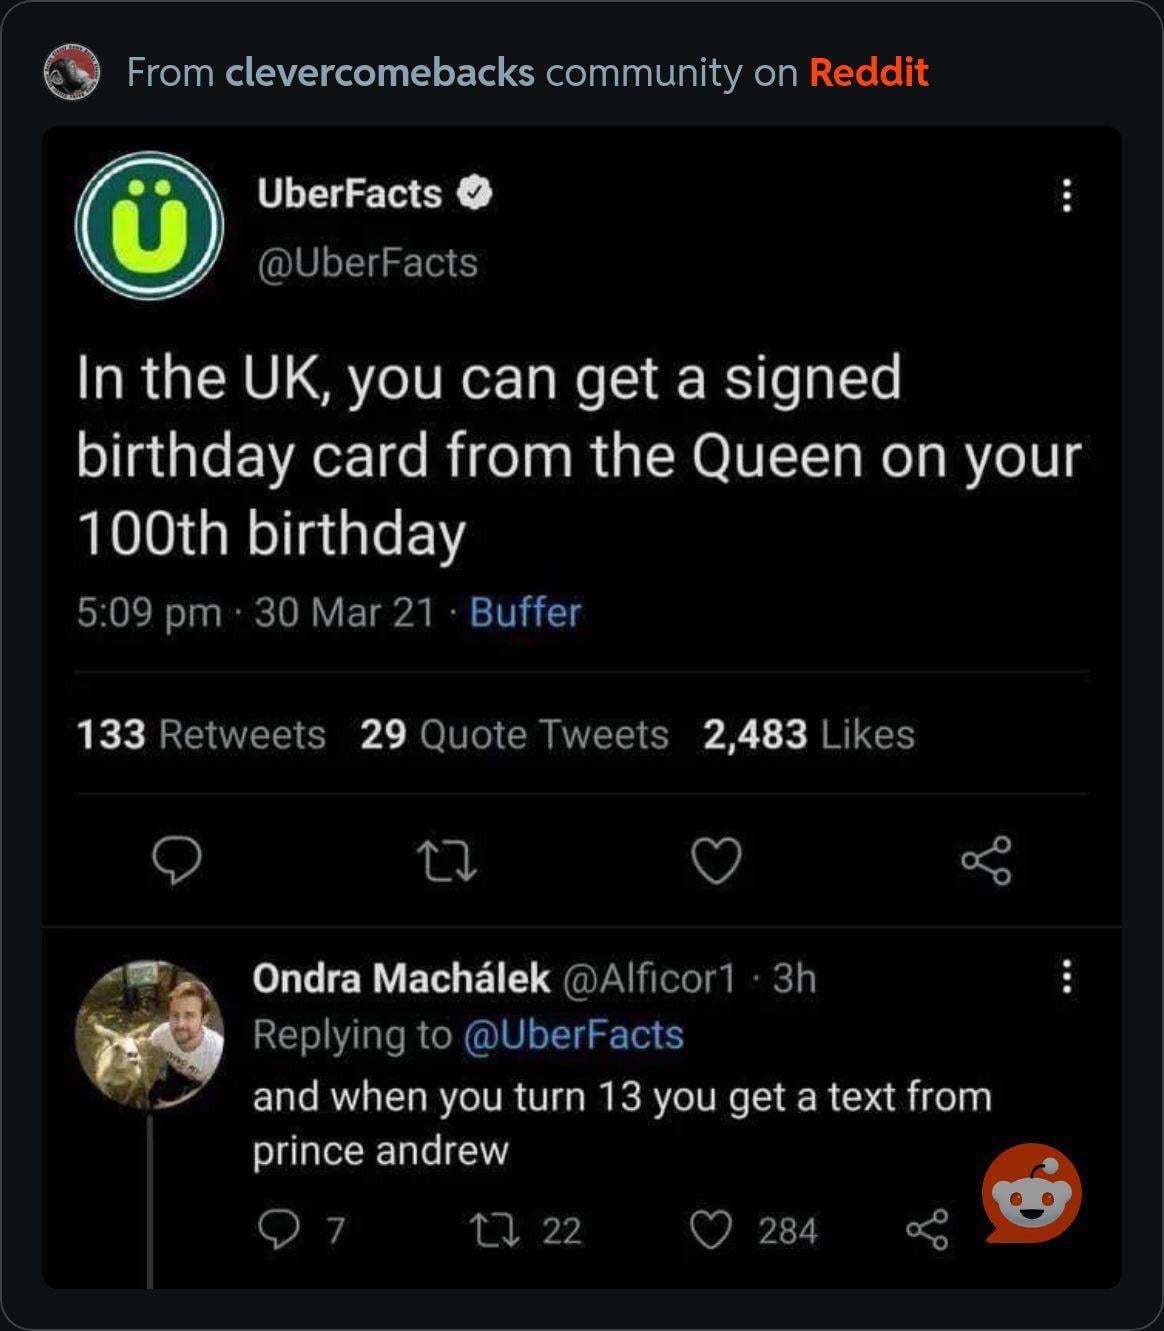Click the Buffer source link
The width and height of the screenshot is (1164, 1331).
(525, 612)
